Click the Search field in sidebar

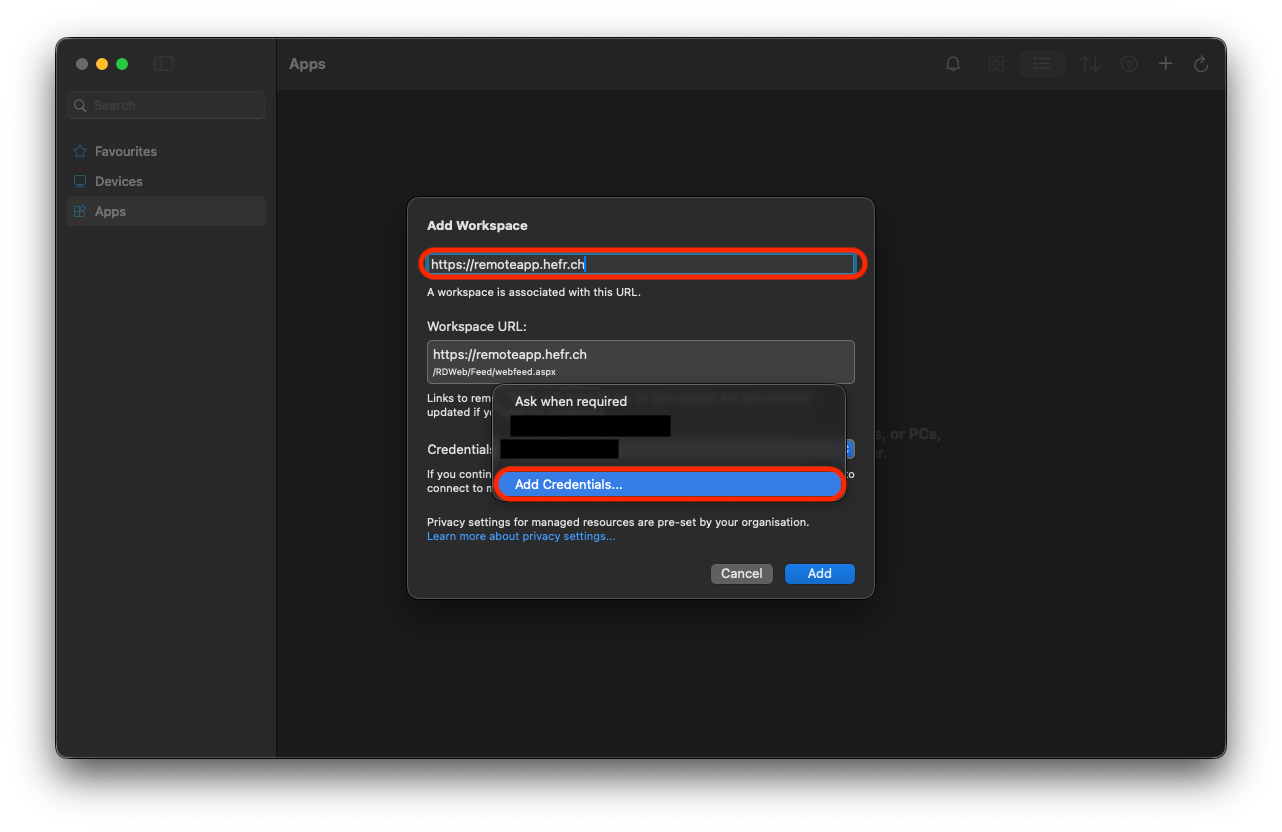click(x=166, y=105)
